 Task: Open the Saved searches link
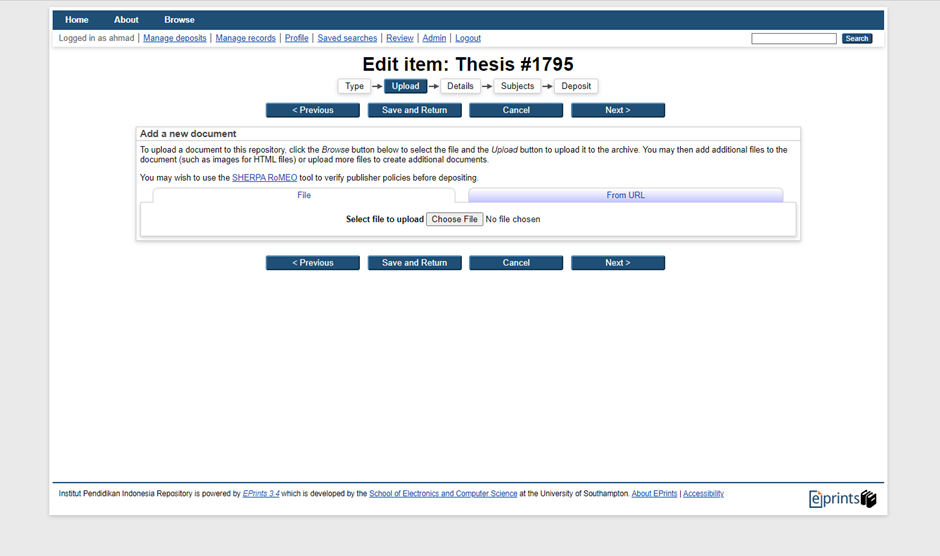[x=347, y=38]
